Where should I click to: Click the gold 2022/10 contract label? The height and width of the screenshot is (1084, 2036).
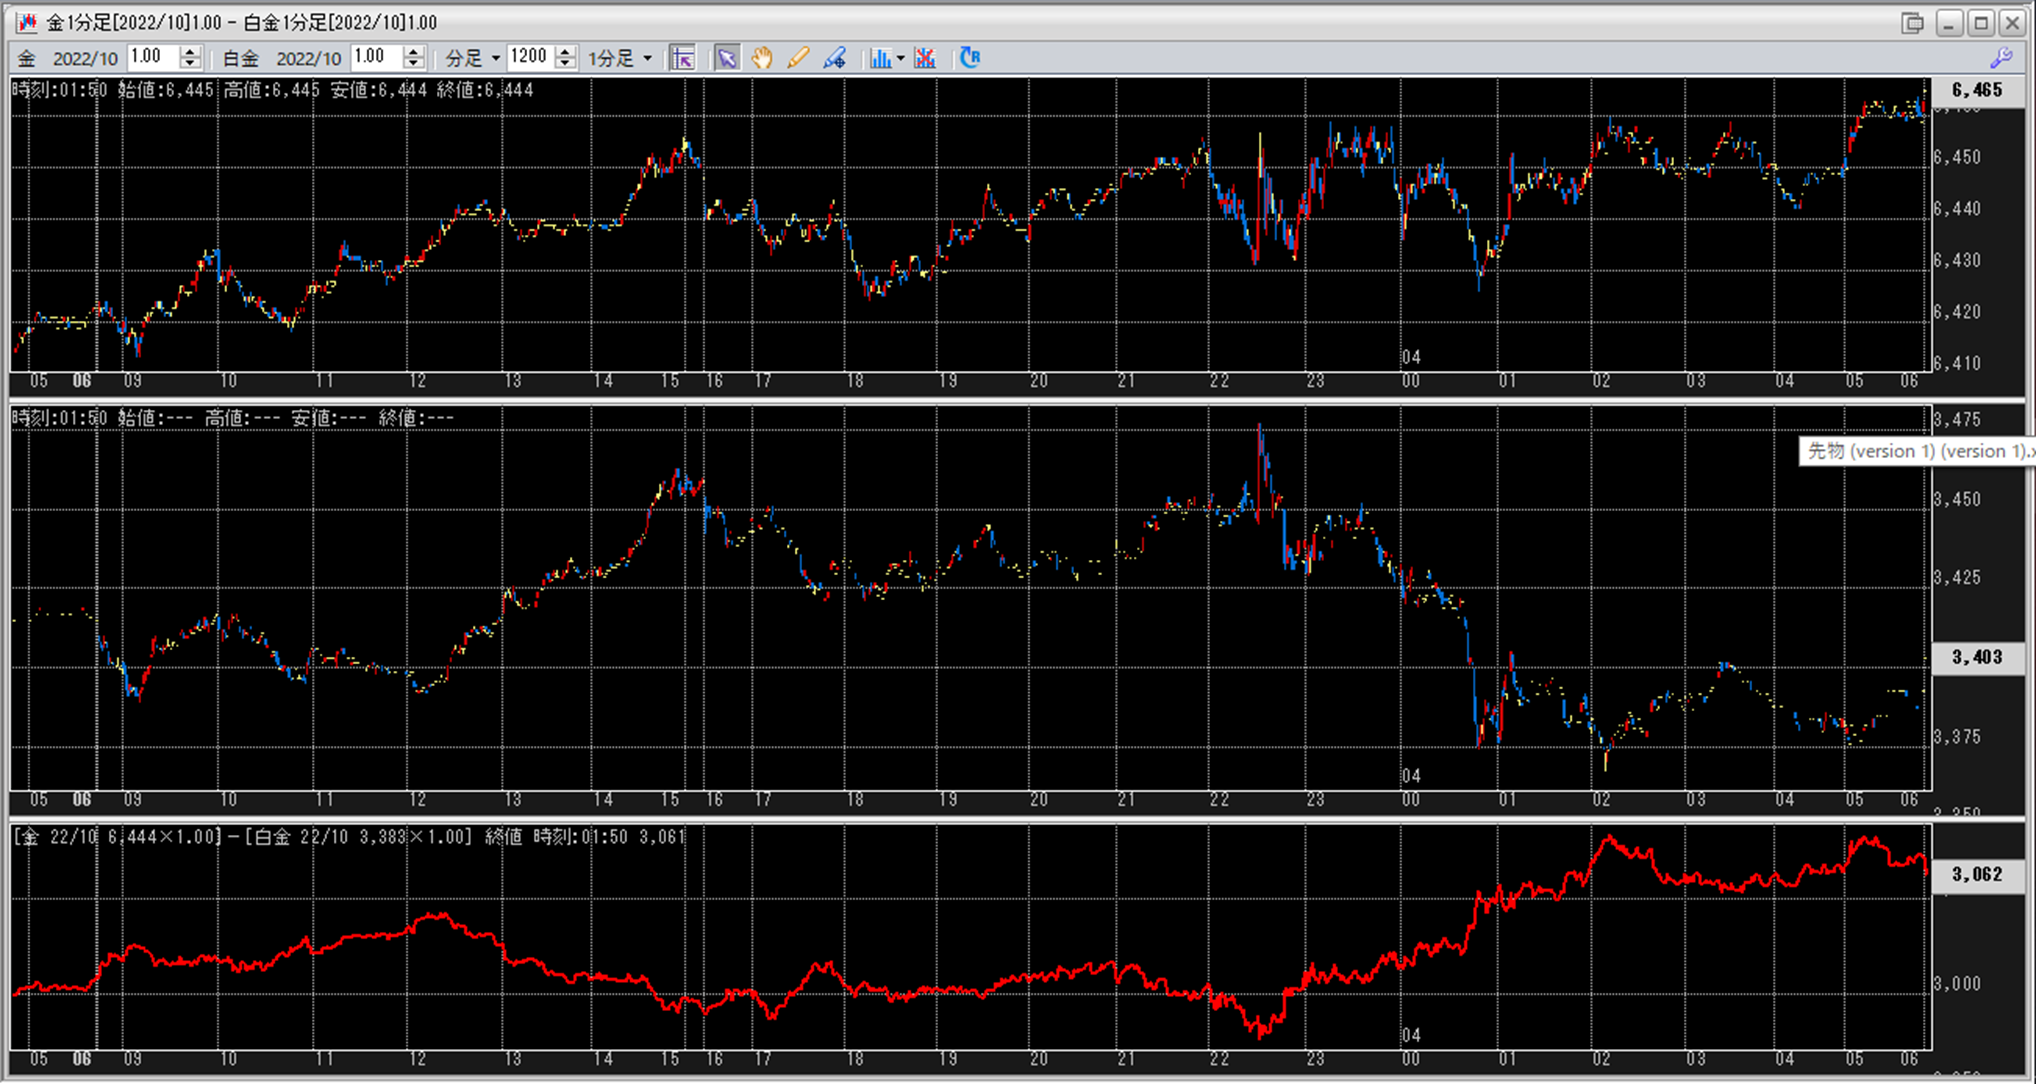pyautogui.click(x=84, y=59)
